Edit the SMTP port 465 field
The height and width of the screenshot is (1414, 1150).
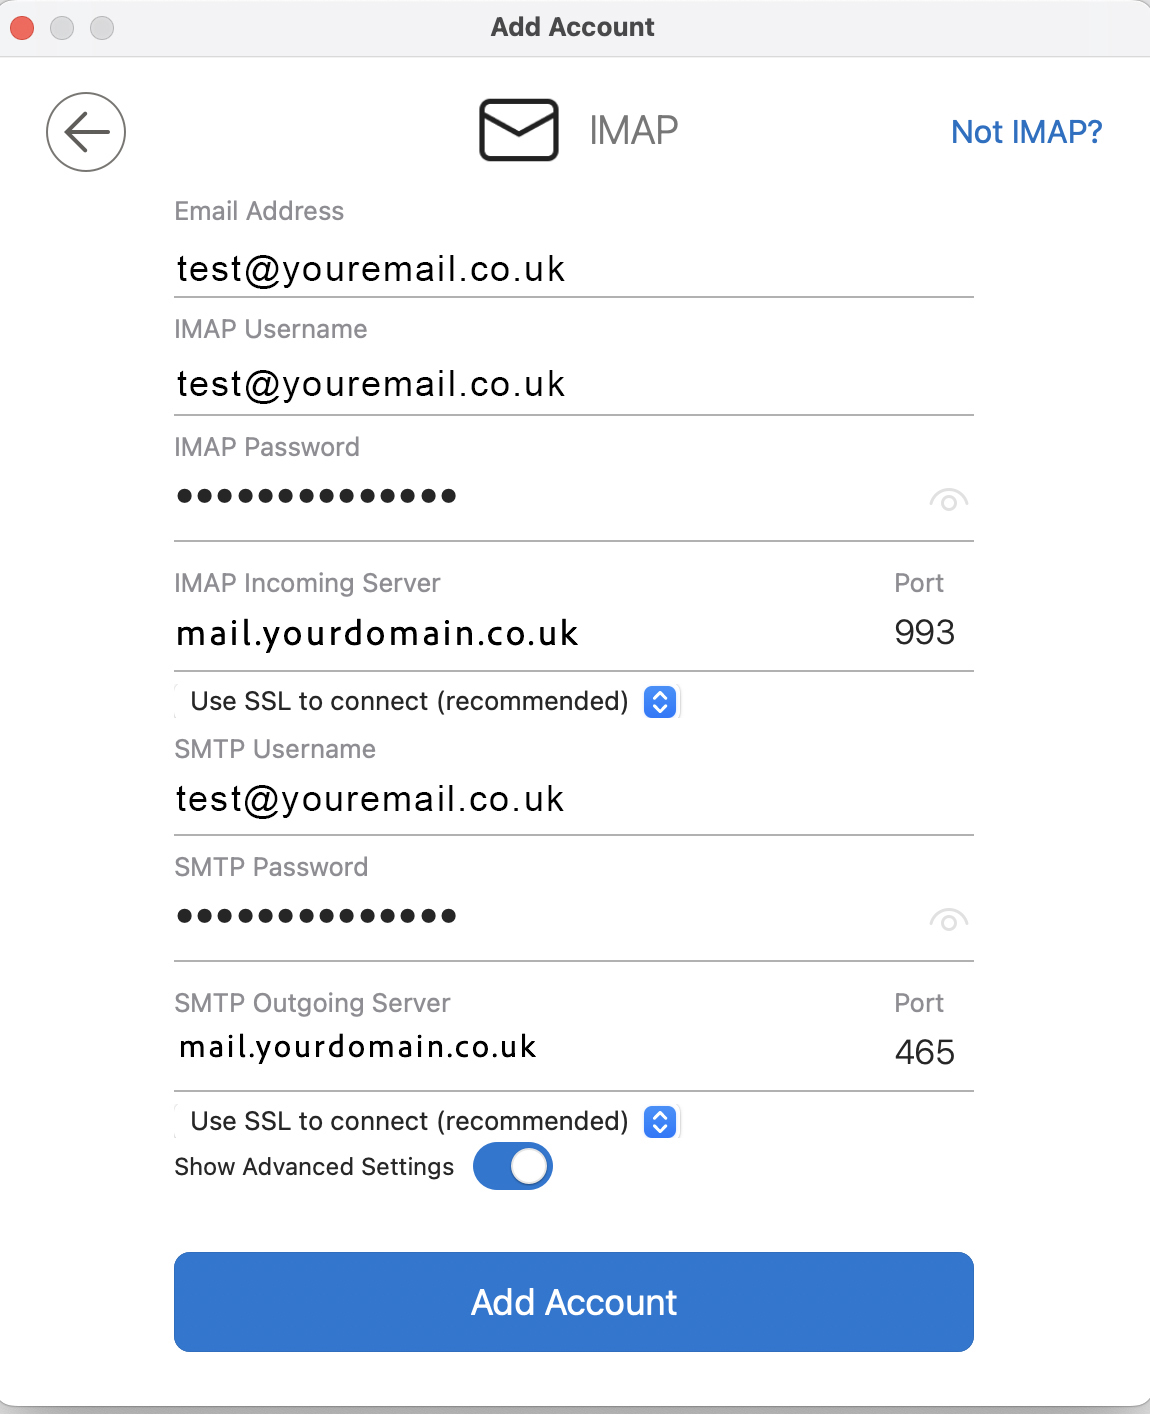924,1052
